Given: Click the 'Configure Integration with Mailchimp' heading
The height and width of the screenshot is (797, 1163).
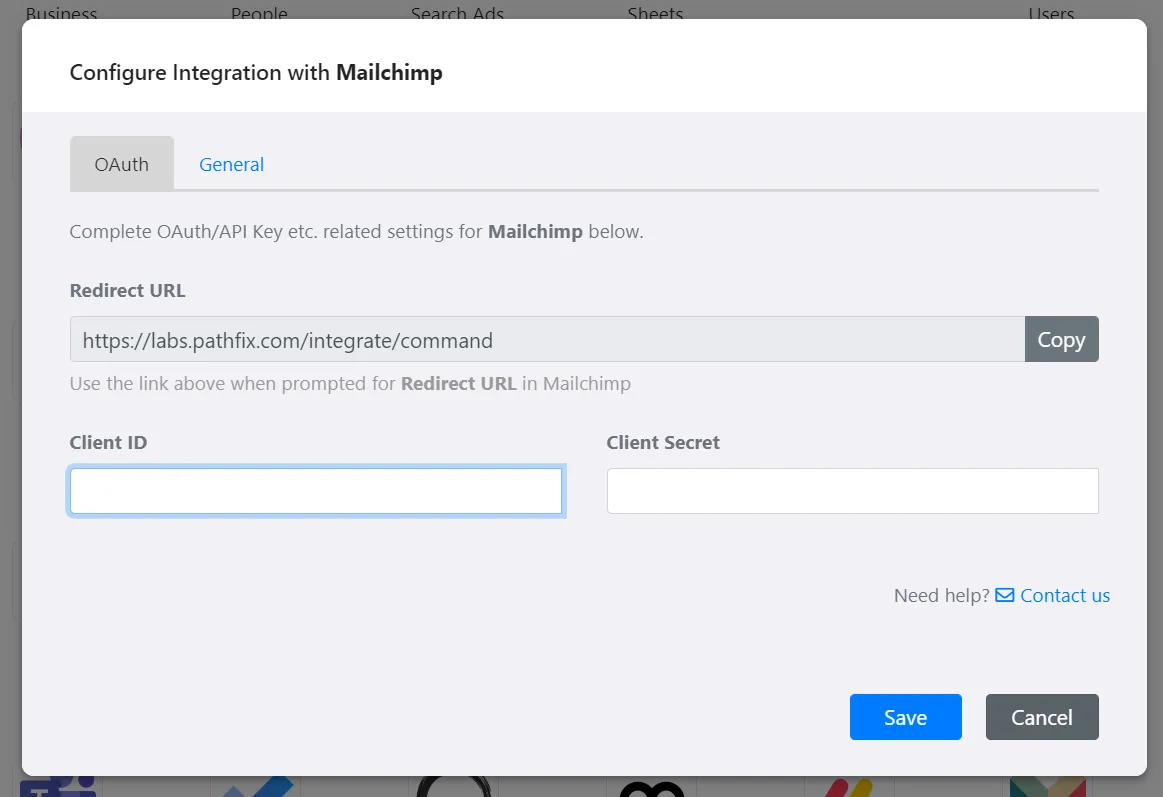Looking at the screenshot, I should pos(256,73).
